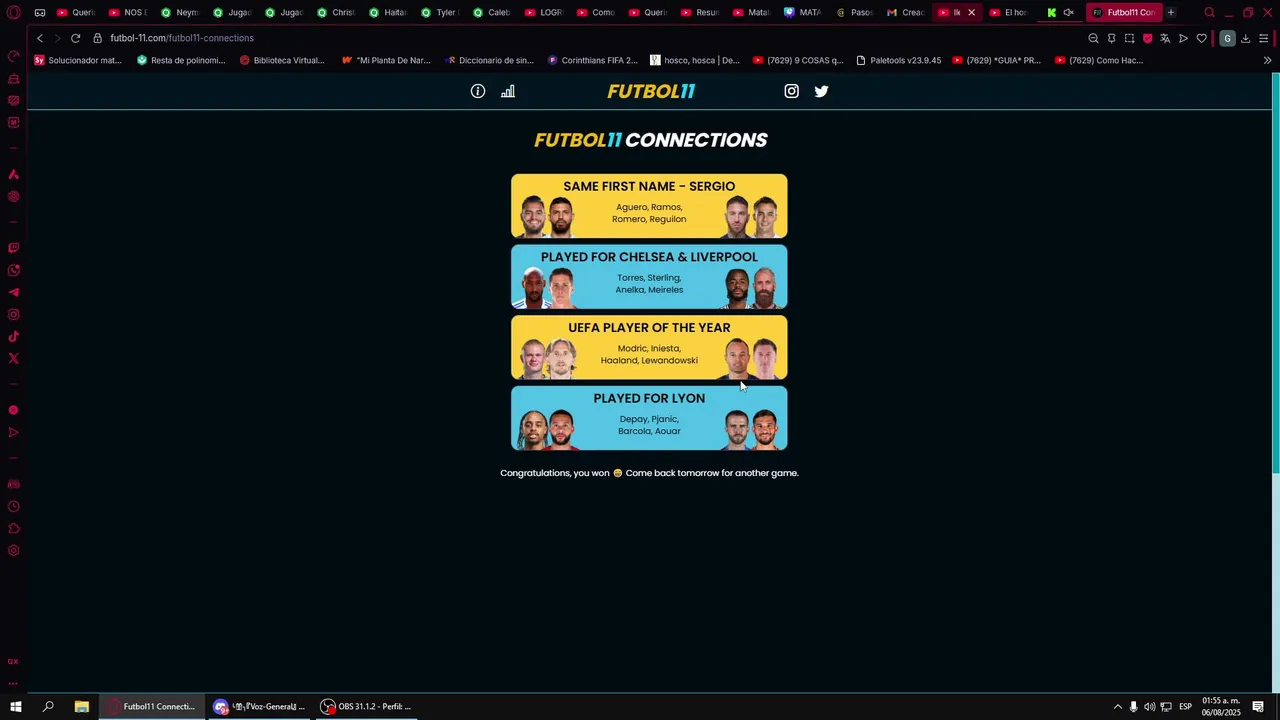
Task: Open 'Solucionador mat...' bookmark
Action: click(x=77, y=60)
